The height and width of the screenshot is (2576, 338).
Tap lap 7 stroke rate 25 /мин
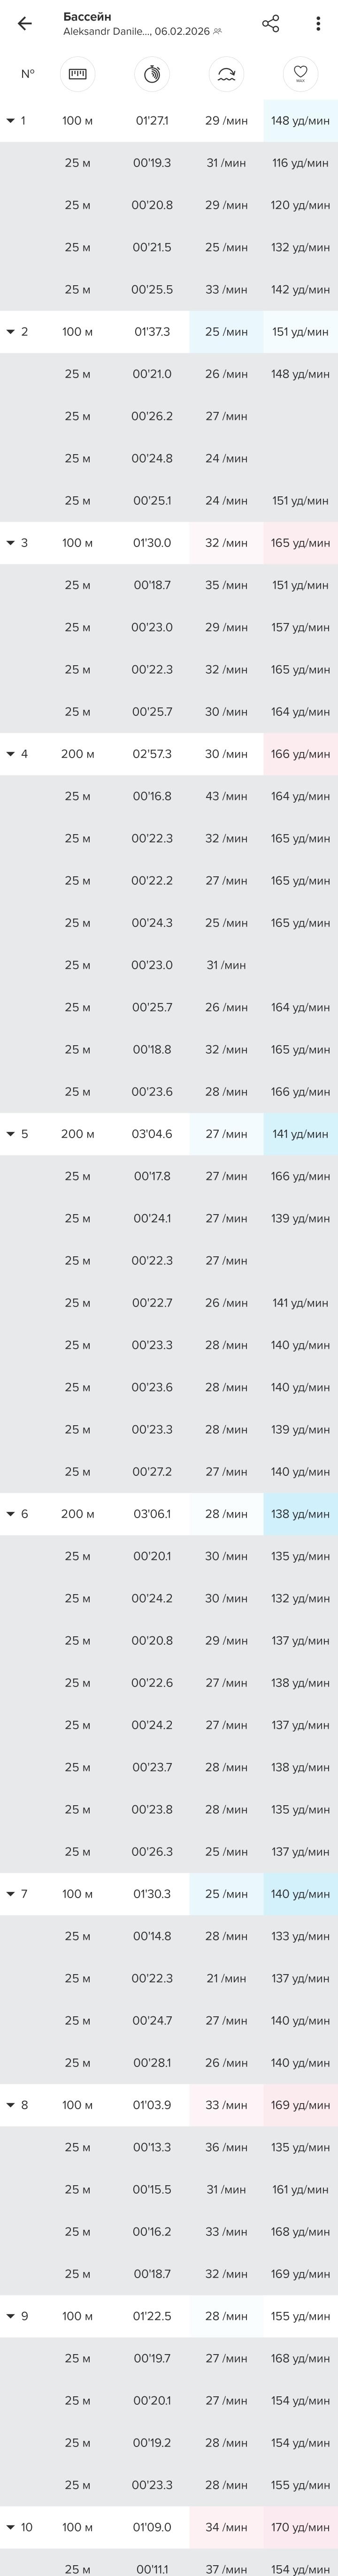pyautogui.click(x=226, y=1894)
